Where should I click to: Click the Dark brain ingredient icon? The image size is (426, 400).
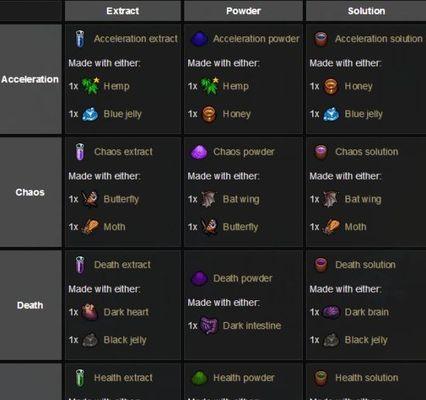pos(331,312)
